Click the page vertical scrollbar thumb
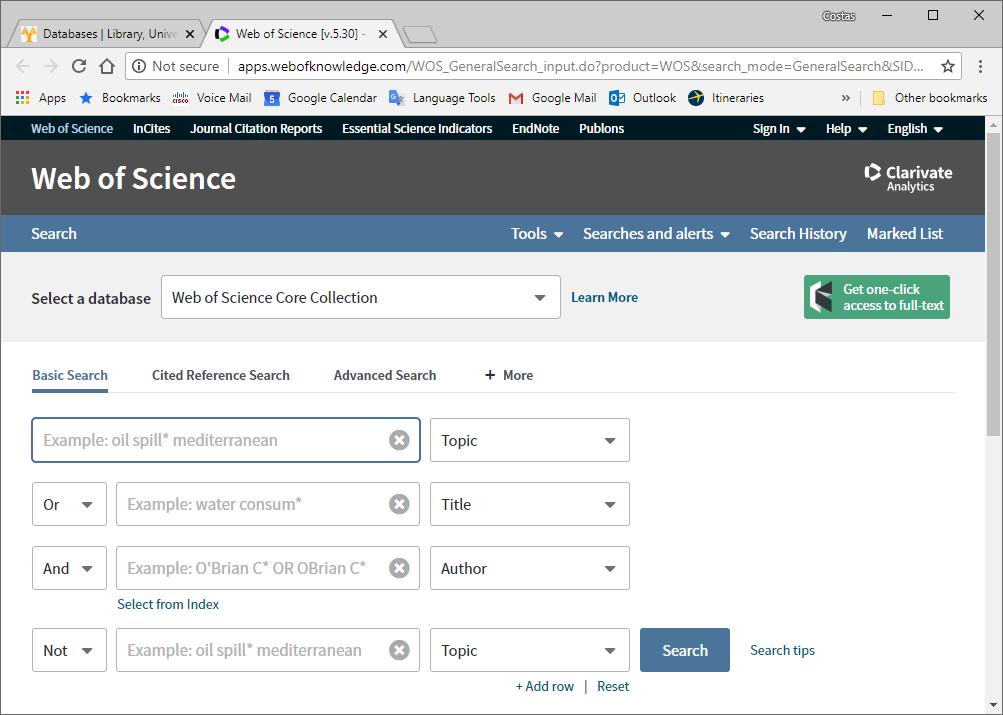 pyautogui.click(x=993, y=284)
